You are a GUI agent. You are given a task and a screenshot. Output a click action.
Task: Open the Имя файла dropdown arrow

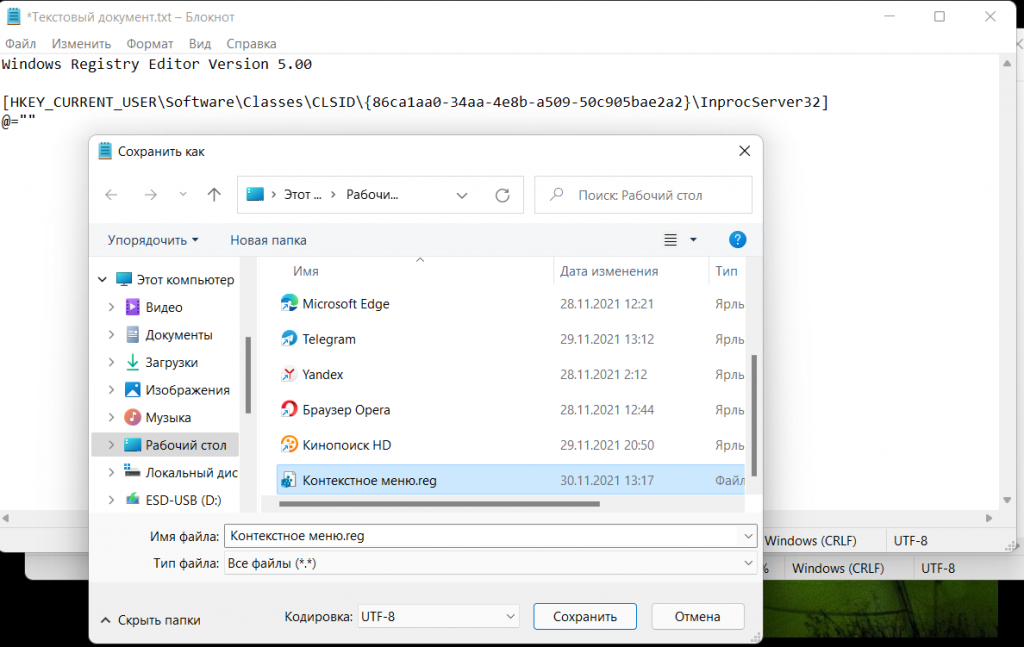[748, 536]
